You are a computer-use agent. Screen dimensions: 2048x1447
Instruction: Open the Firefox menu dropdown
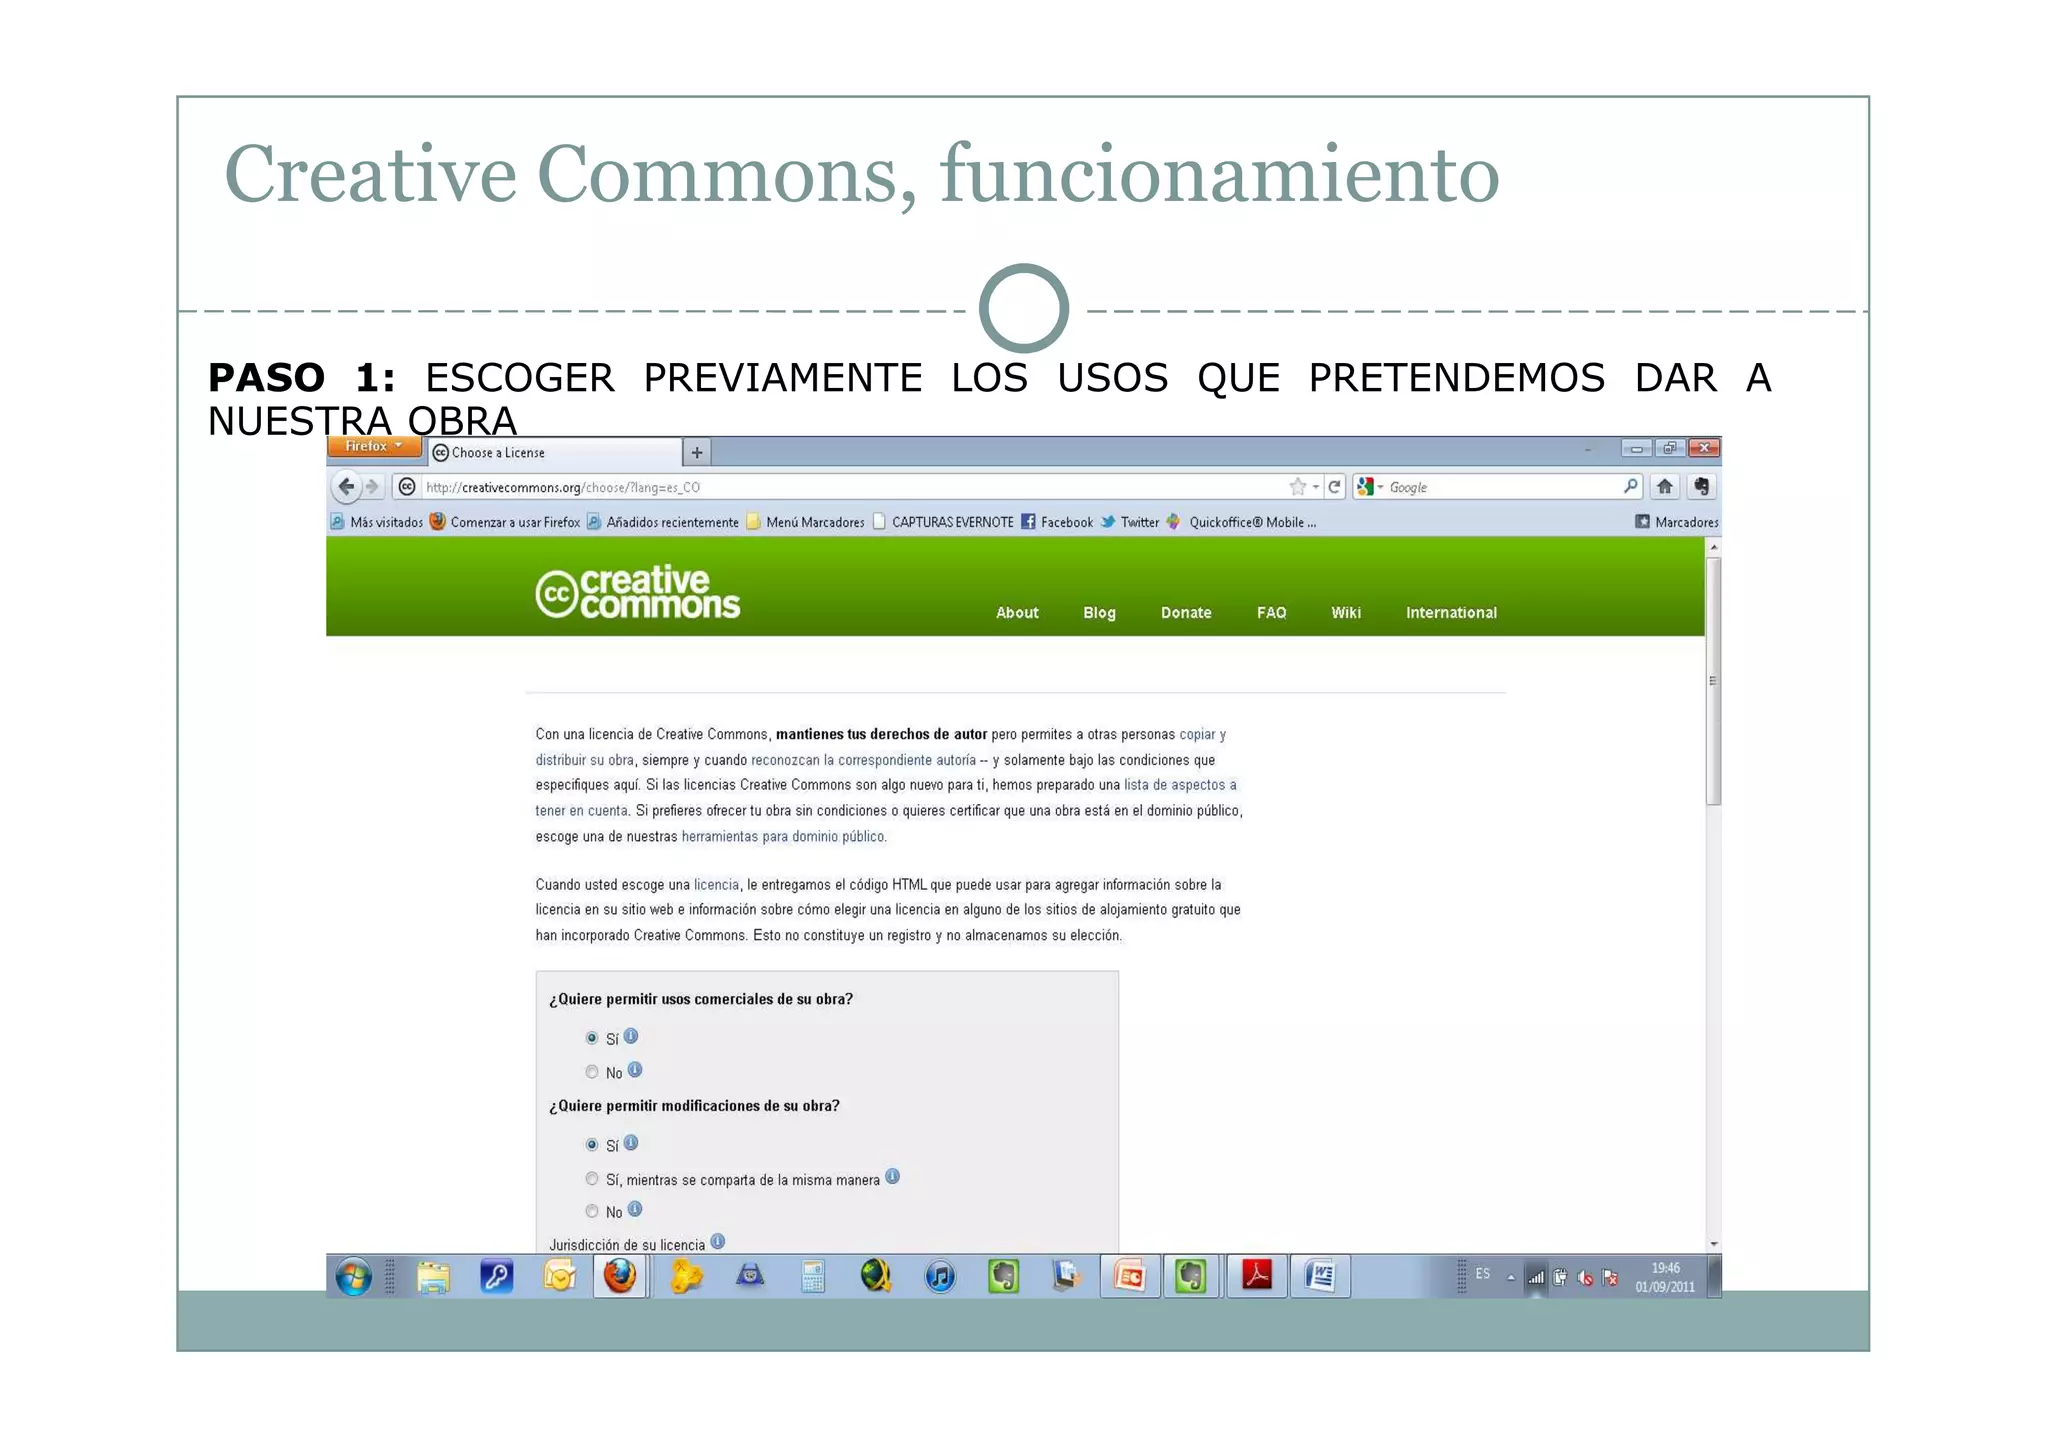point(374,446)
